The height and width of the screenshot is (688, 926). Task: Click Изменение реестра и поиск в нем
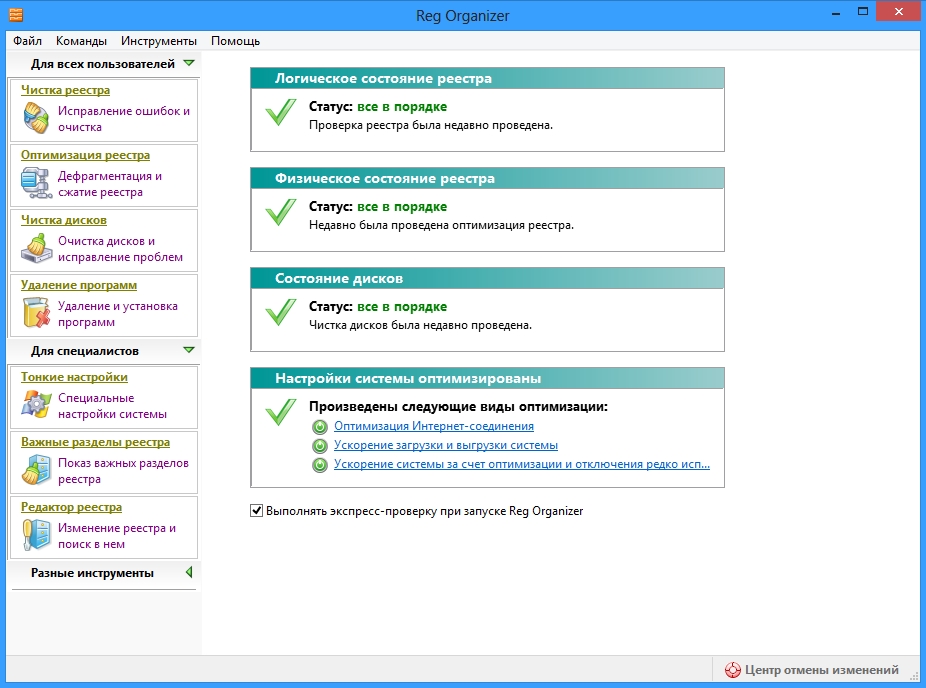pos(117,536)
